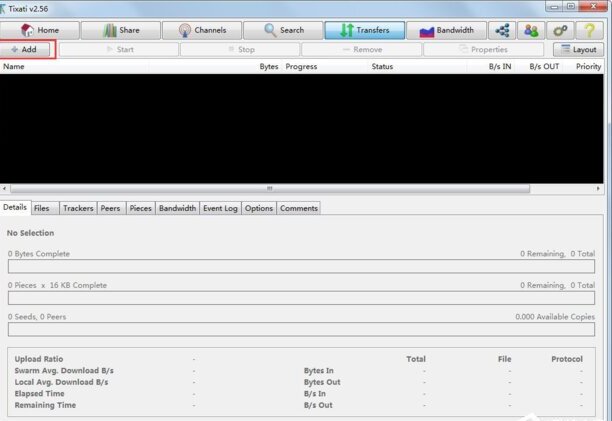612x421 pixels.
Task: Click the seeds and peers availability bar
Action: tap(301, 329)
